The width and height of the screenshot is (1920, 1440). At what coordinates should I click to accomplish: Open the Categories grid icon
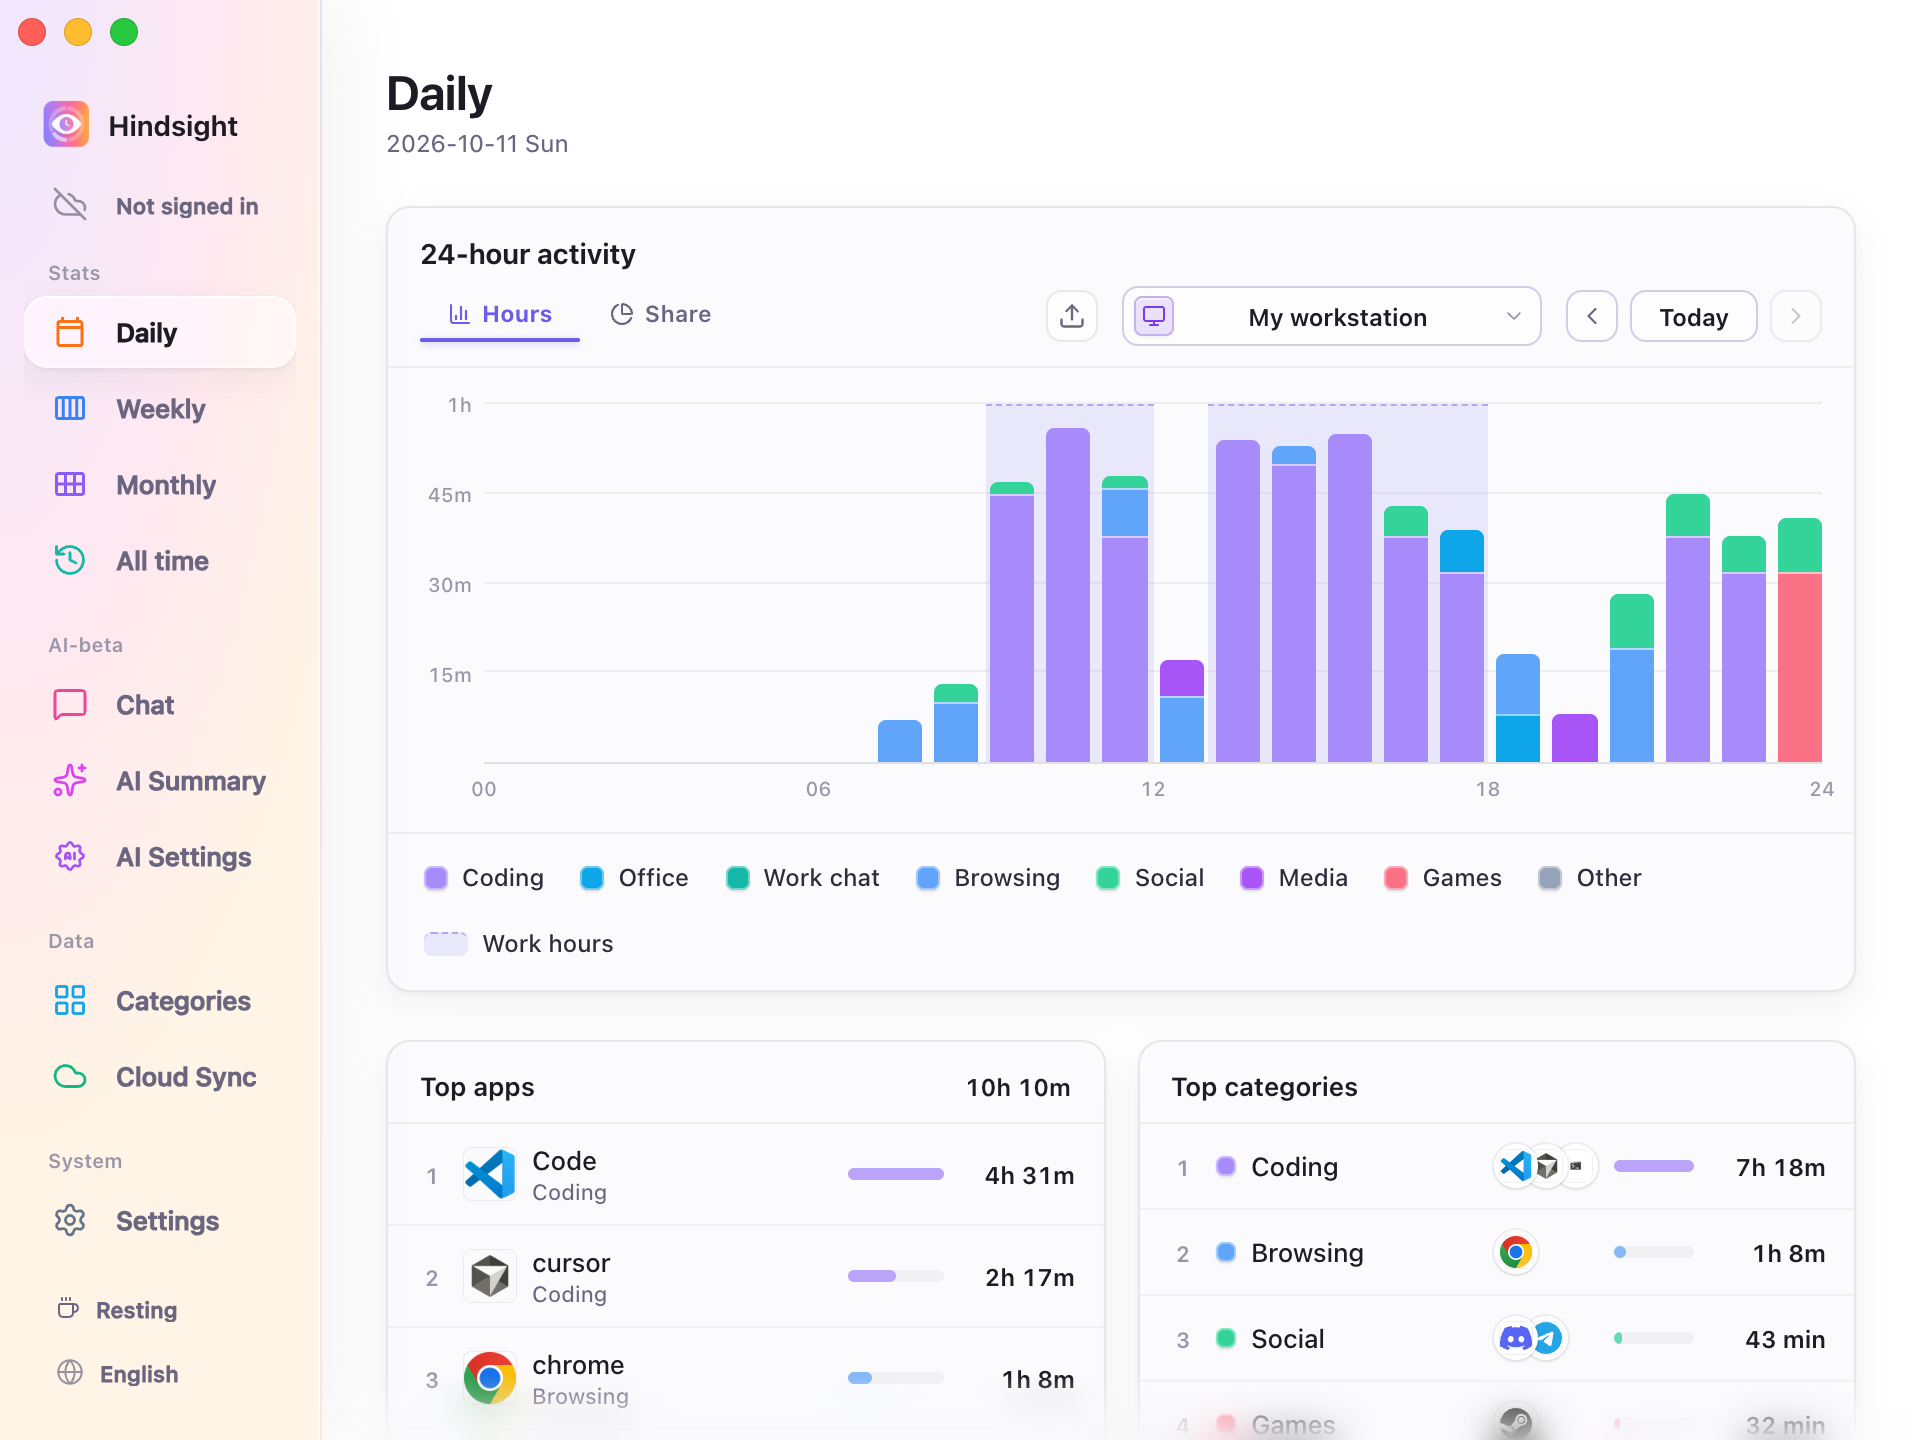(70, 1000)
